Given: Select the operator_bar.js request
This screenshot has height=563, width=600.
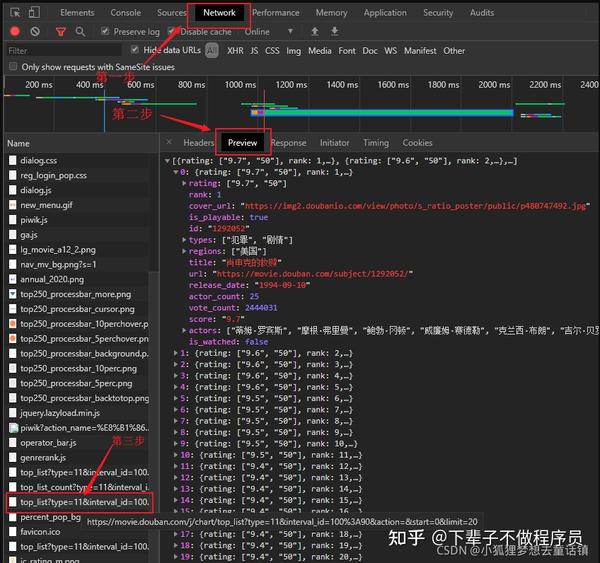Looking at the screenshot, I should pyautogui.click(x=48, y=443).
